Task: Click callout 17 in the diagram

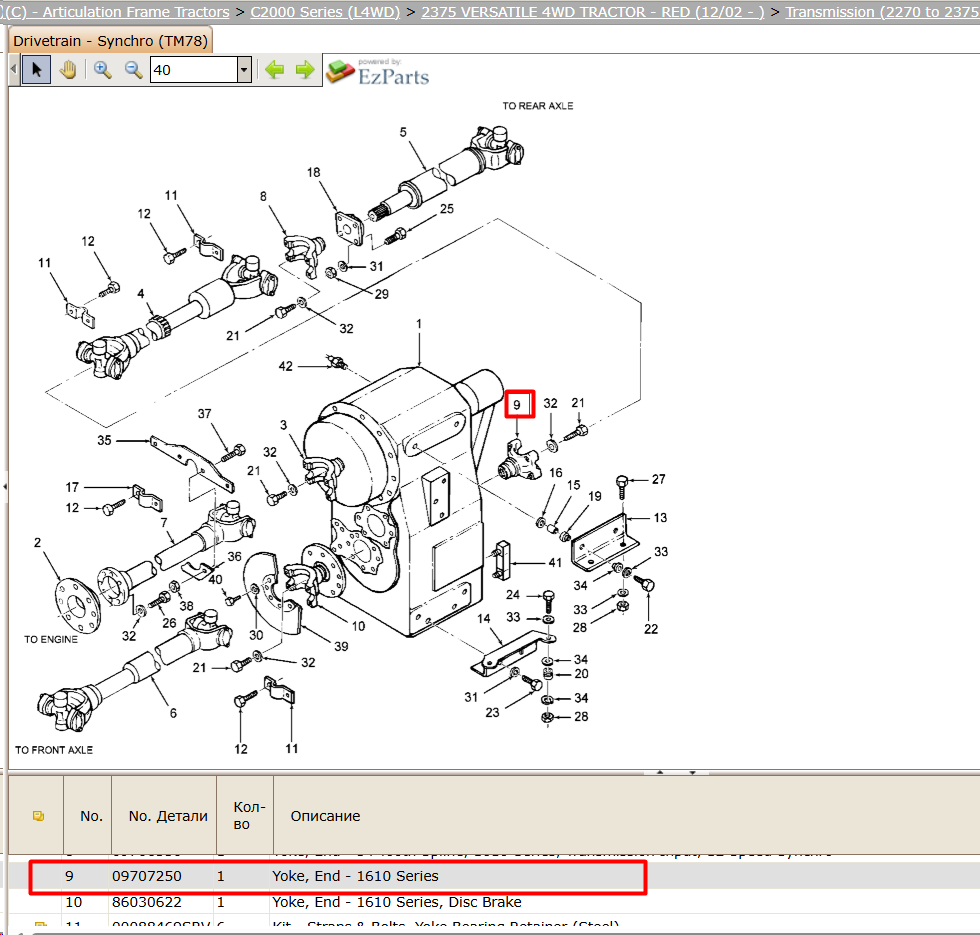Action: coord(72,487)
